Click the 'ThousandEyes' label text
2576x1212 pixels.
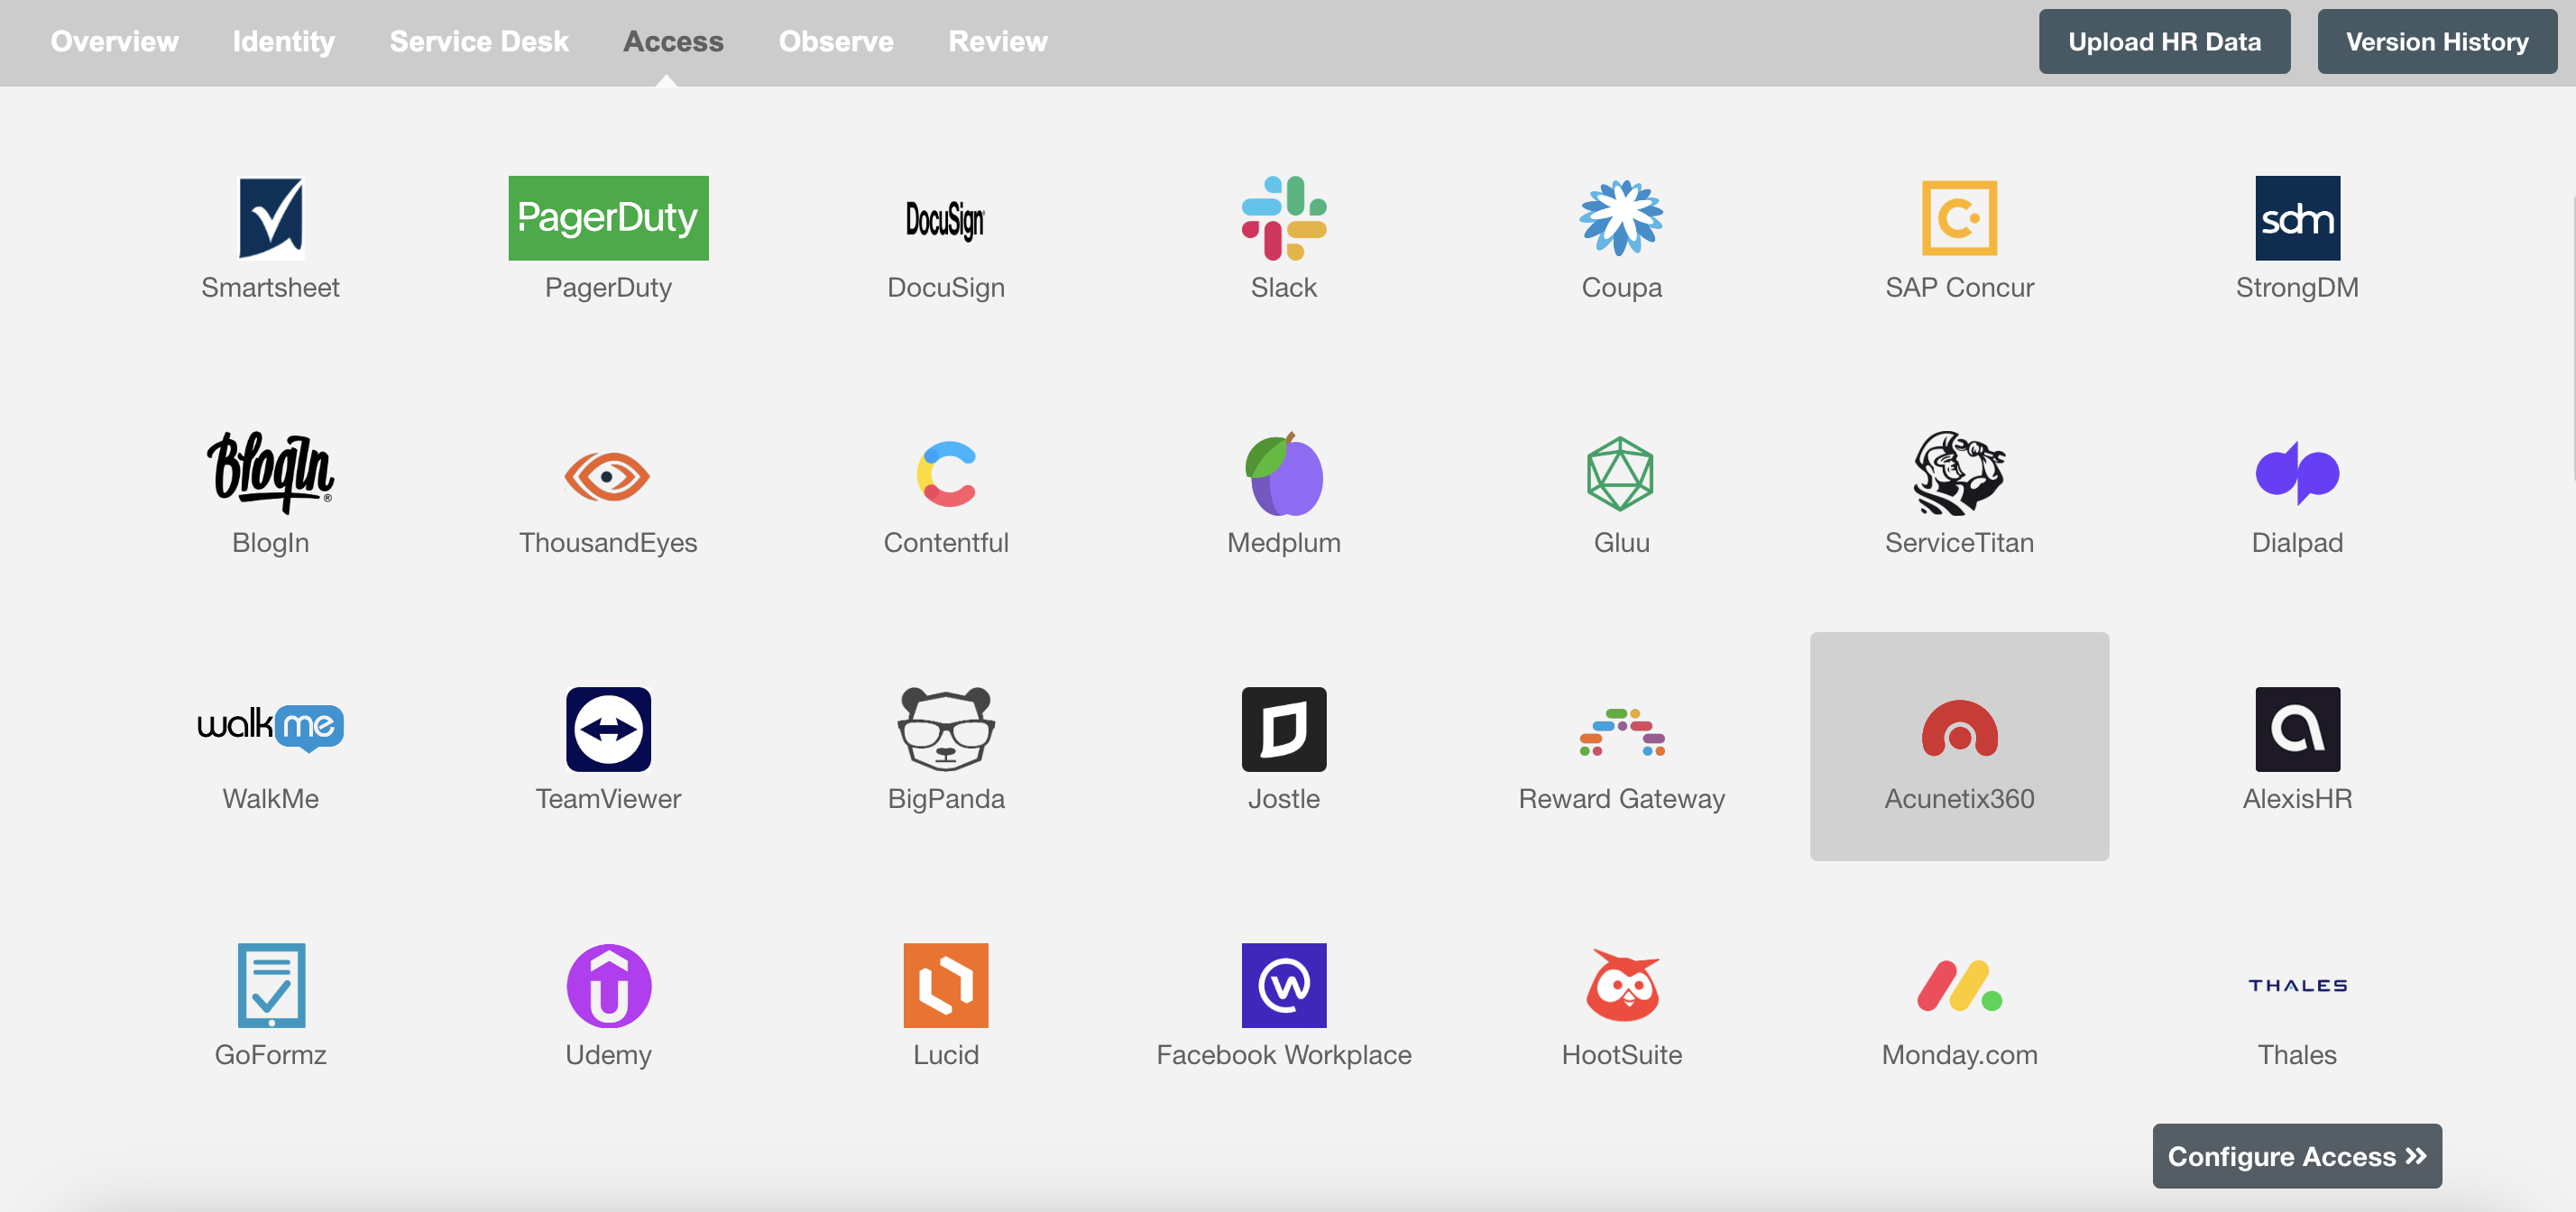pyautogui.click(x=608, y=542)
